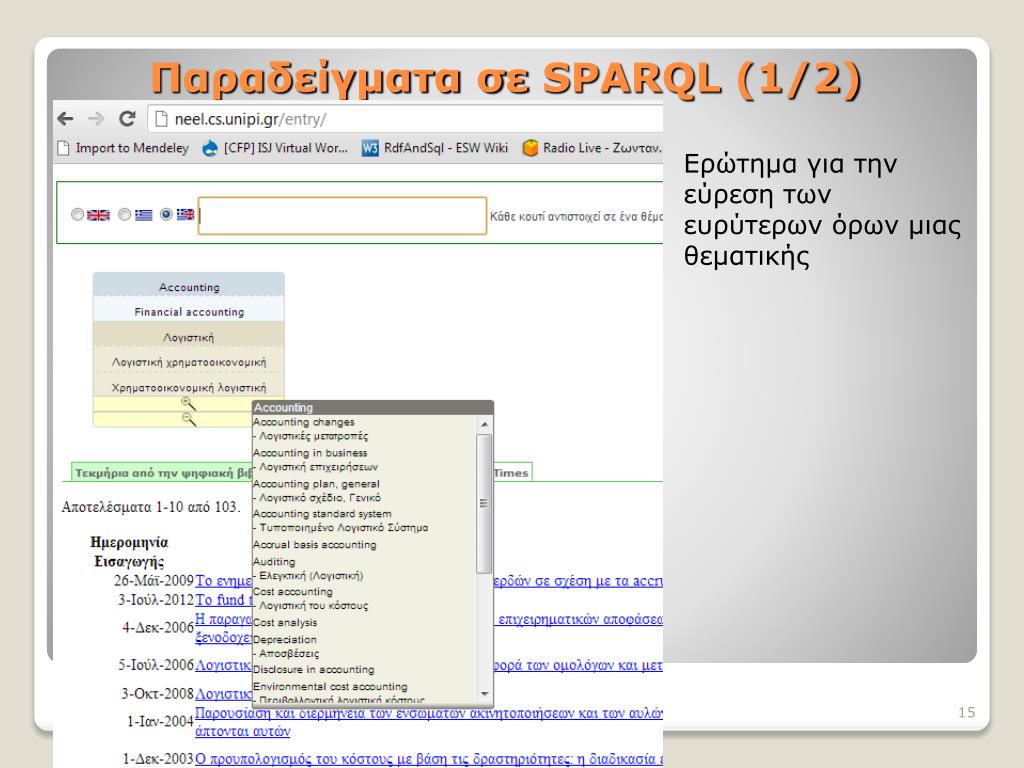Open the 3-Ιούλ-2012 To fund result link
Screen dimensions: 1024x768
(x=224, y=600)
